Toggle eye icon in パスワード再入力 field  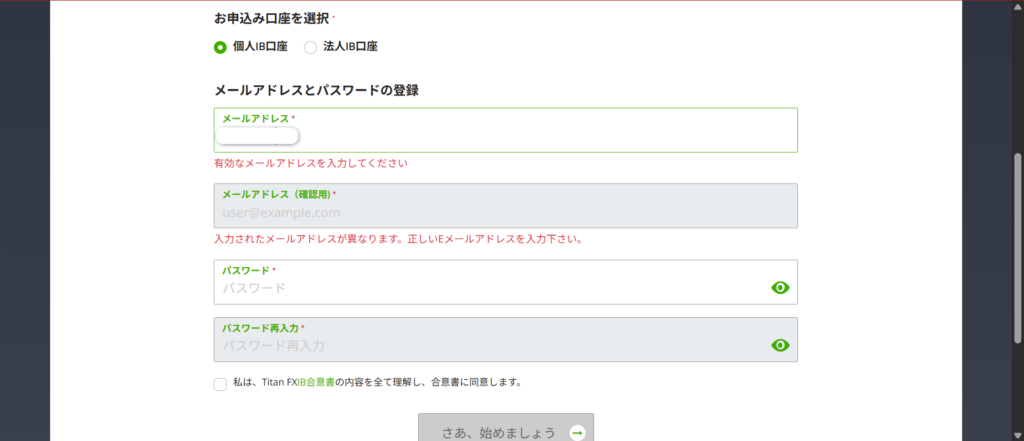[x=780, y=345]
